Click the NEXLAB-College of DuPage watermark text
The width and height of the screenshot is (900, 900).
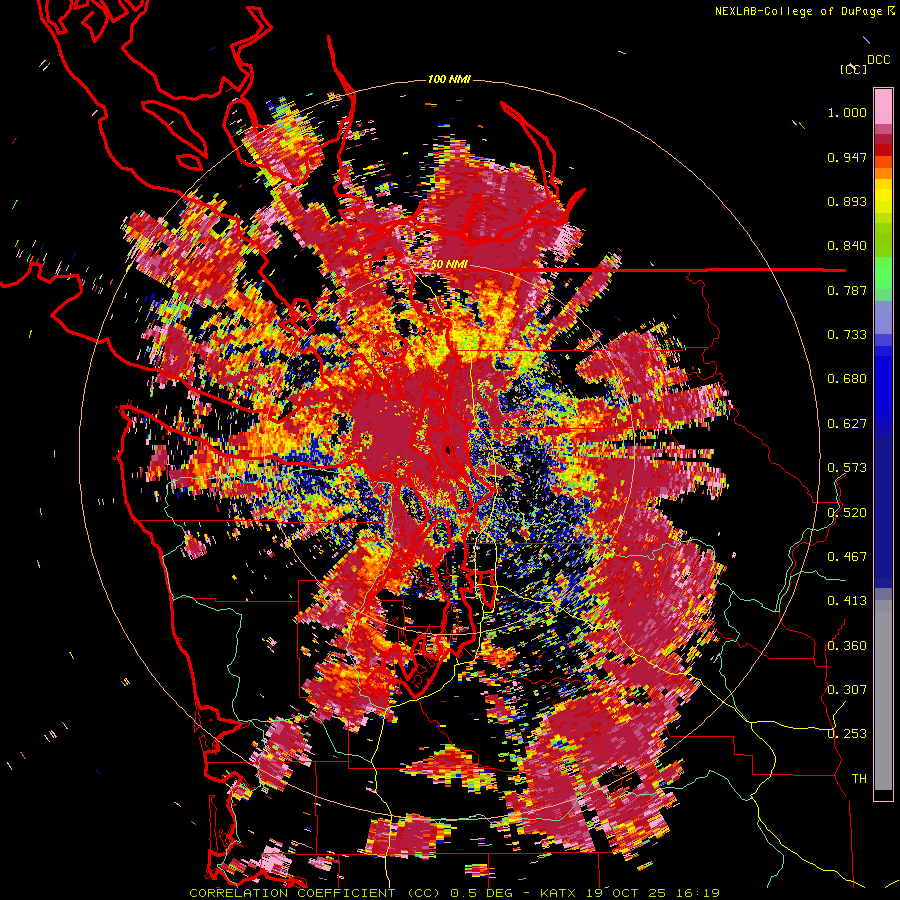coord(804,11)
